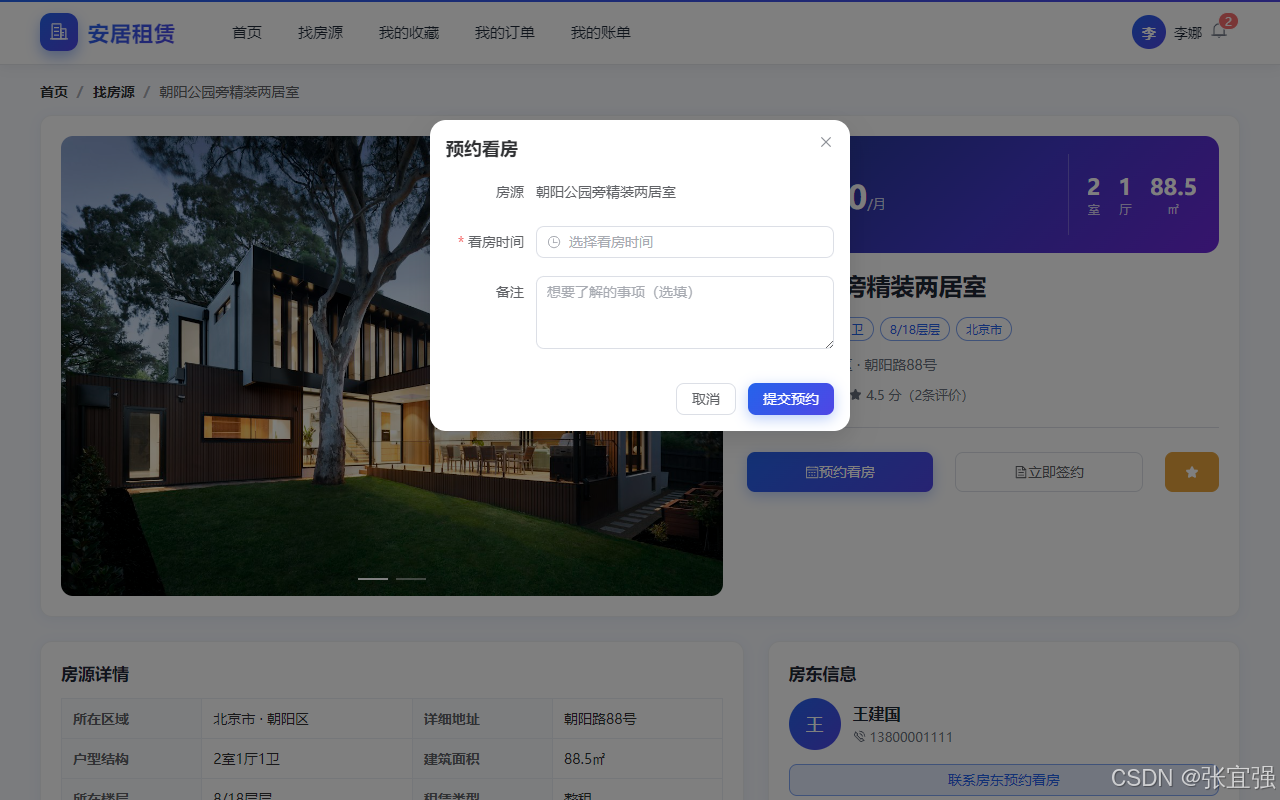
Task: Click the star favorite button
Action: (x=1192, y=472)
